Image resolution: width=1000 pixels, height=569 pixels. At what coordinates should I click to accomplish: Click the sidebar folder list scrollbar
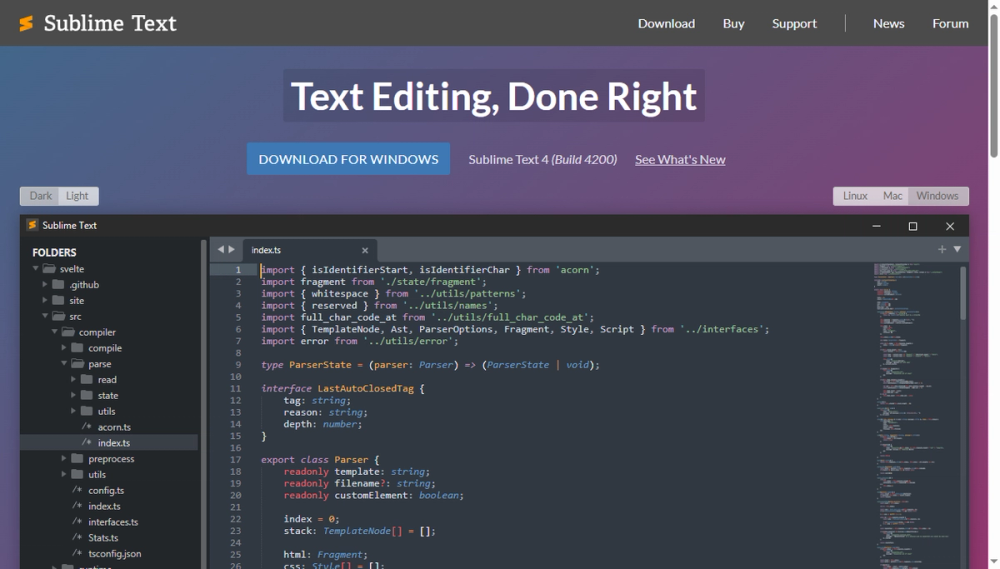tap(203, 404)
